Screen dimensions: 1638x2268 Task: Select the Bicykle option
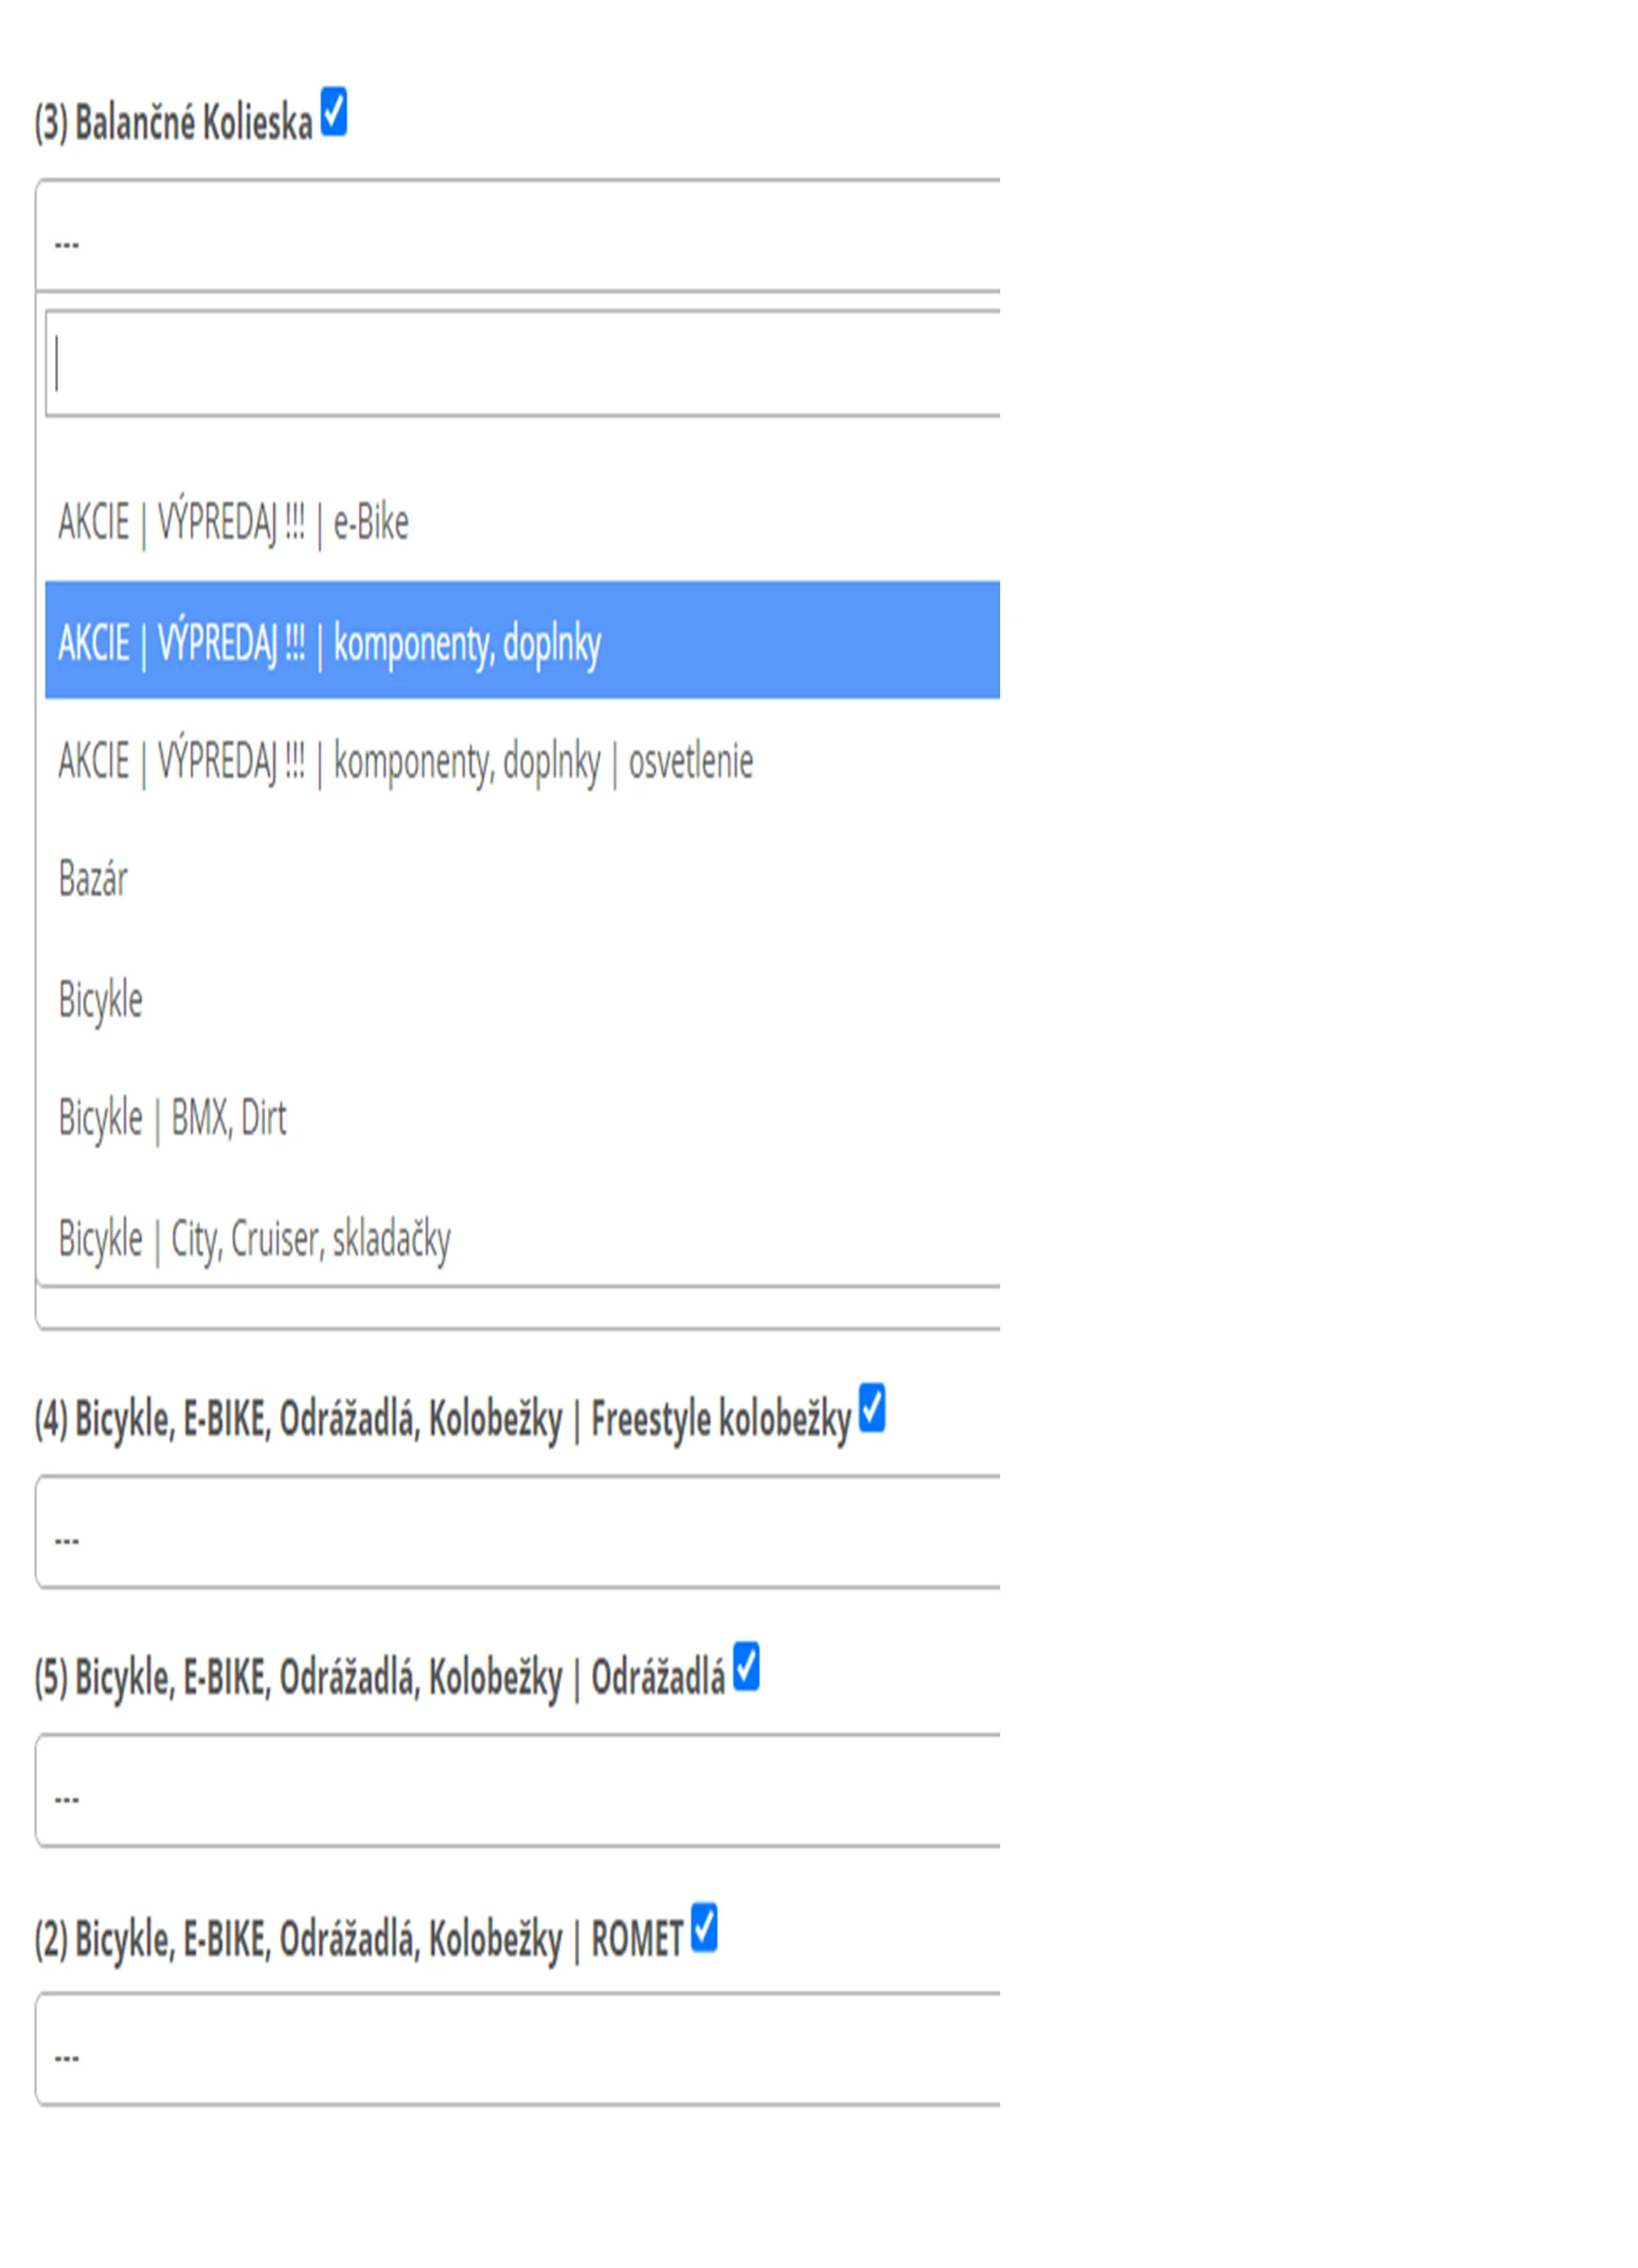tap(100, 999)
